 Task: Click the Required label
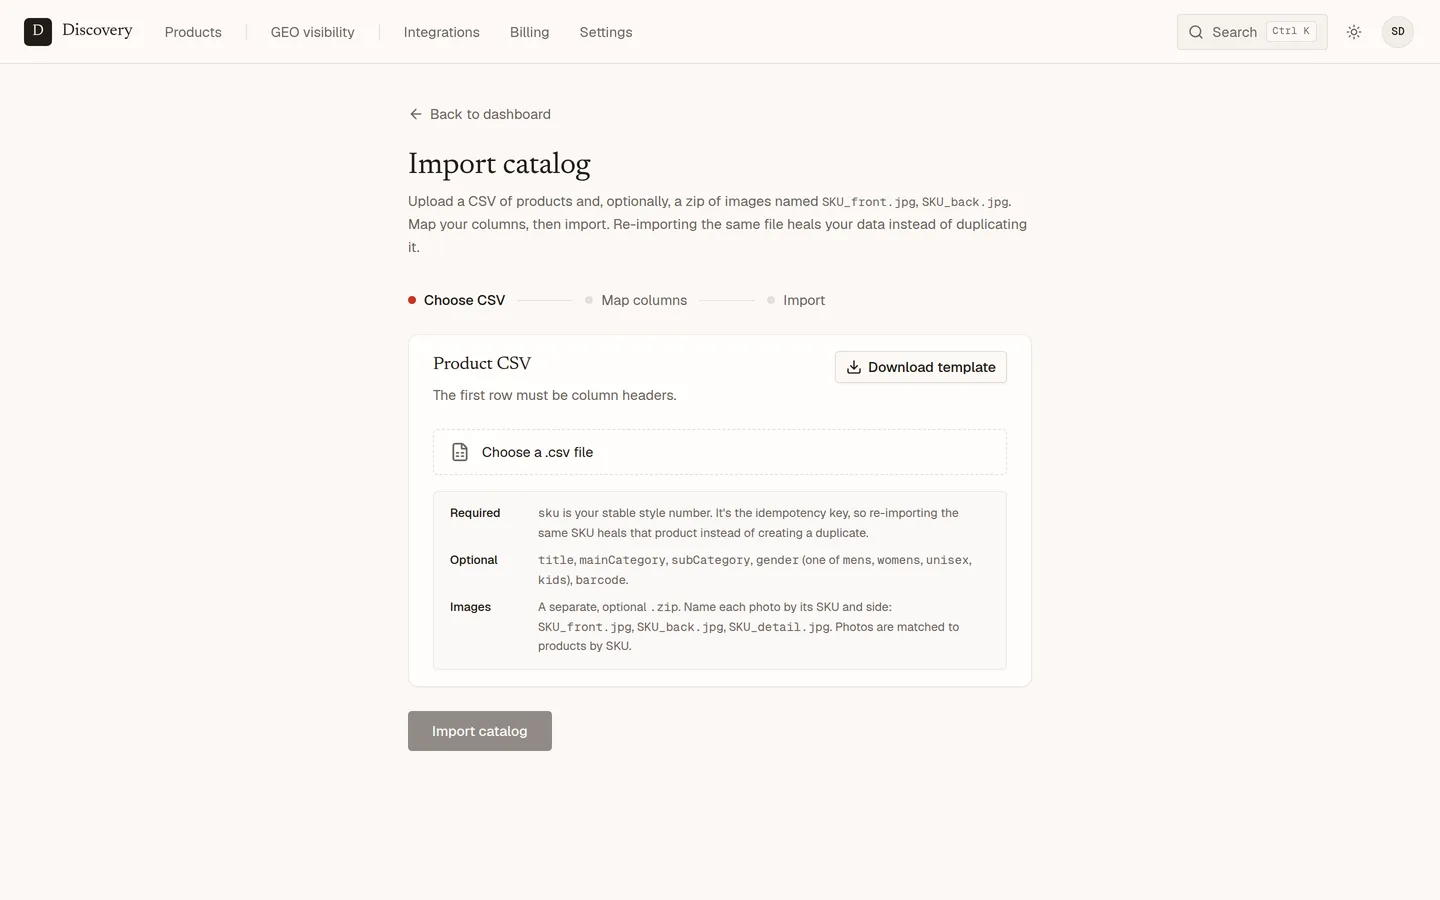click(x=475, y=513)
